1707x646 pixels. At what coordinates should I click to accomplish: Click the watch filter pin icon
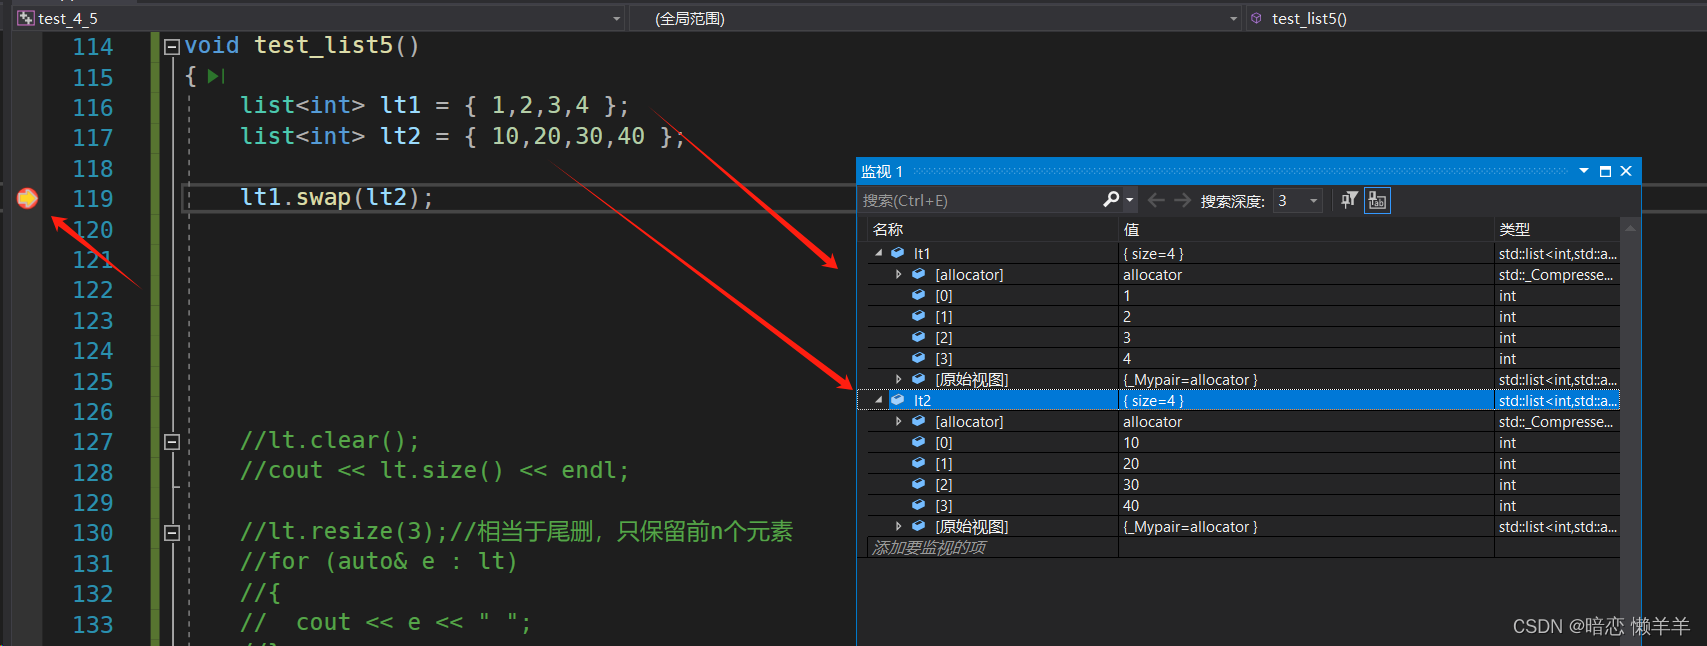pos(1349,200)
